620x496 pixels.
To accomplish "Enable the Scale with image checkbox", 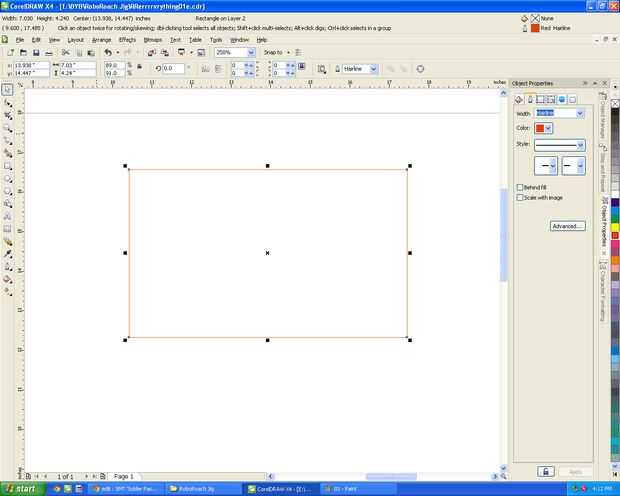I will (x=520, y=197).
